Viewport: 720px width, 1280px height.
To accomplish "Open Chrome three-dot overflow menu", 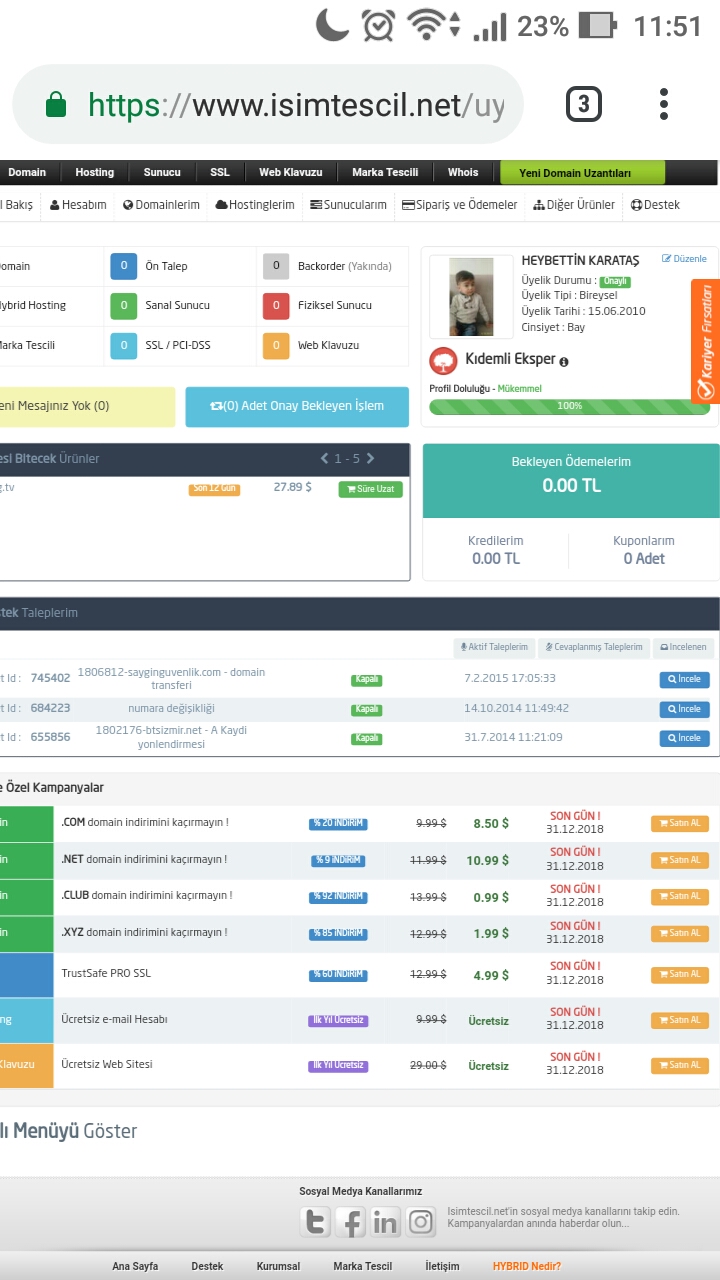I will tap(664, 104).
